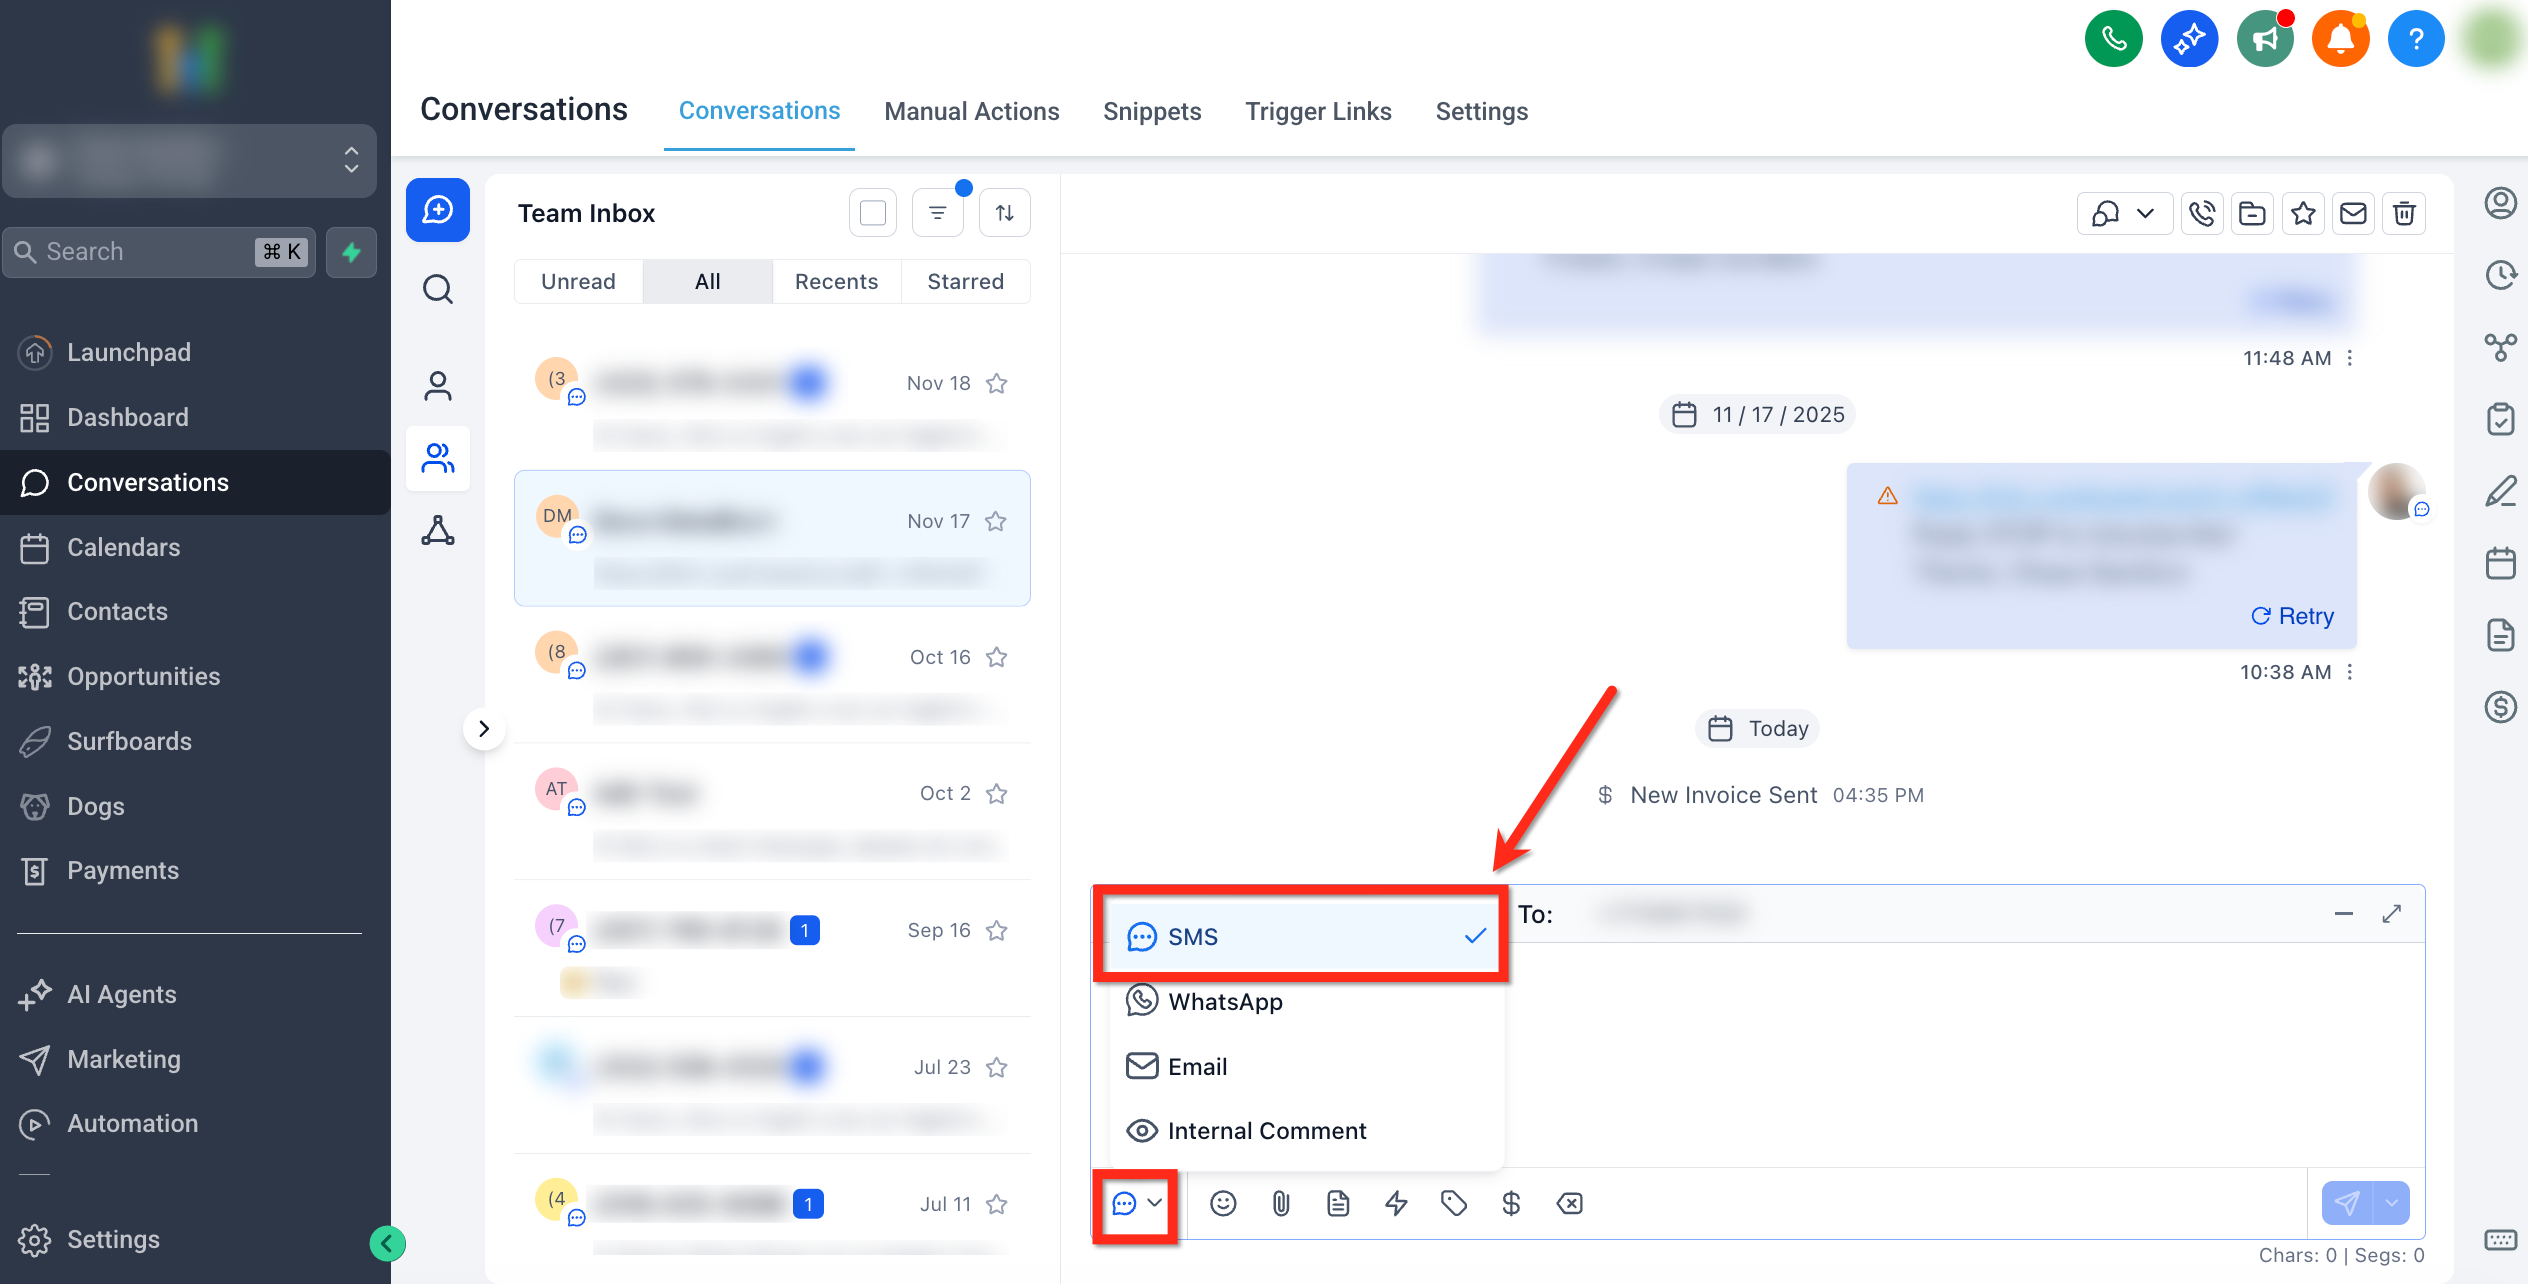Click the tag icon in composer toolbar
The image size is (2528, 1284).
[x=1453, y=1203]
